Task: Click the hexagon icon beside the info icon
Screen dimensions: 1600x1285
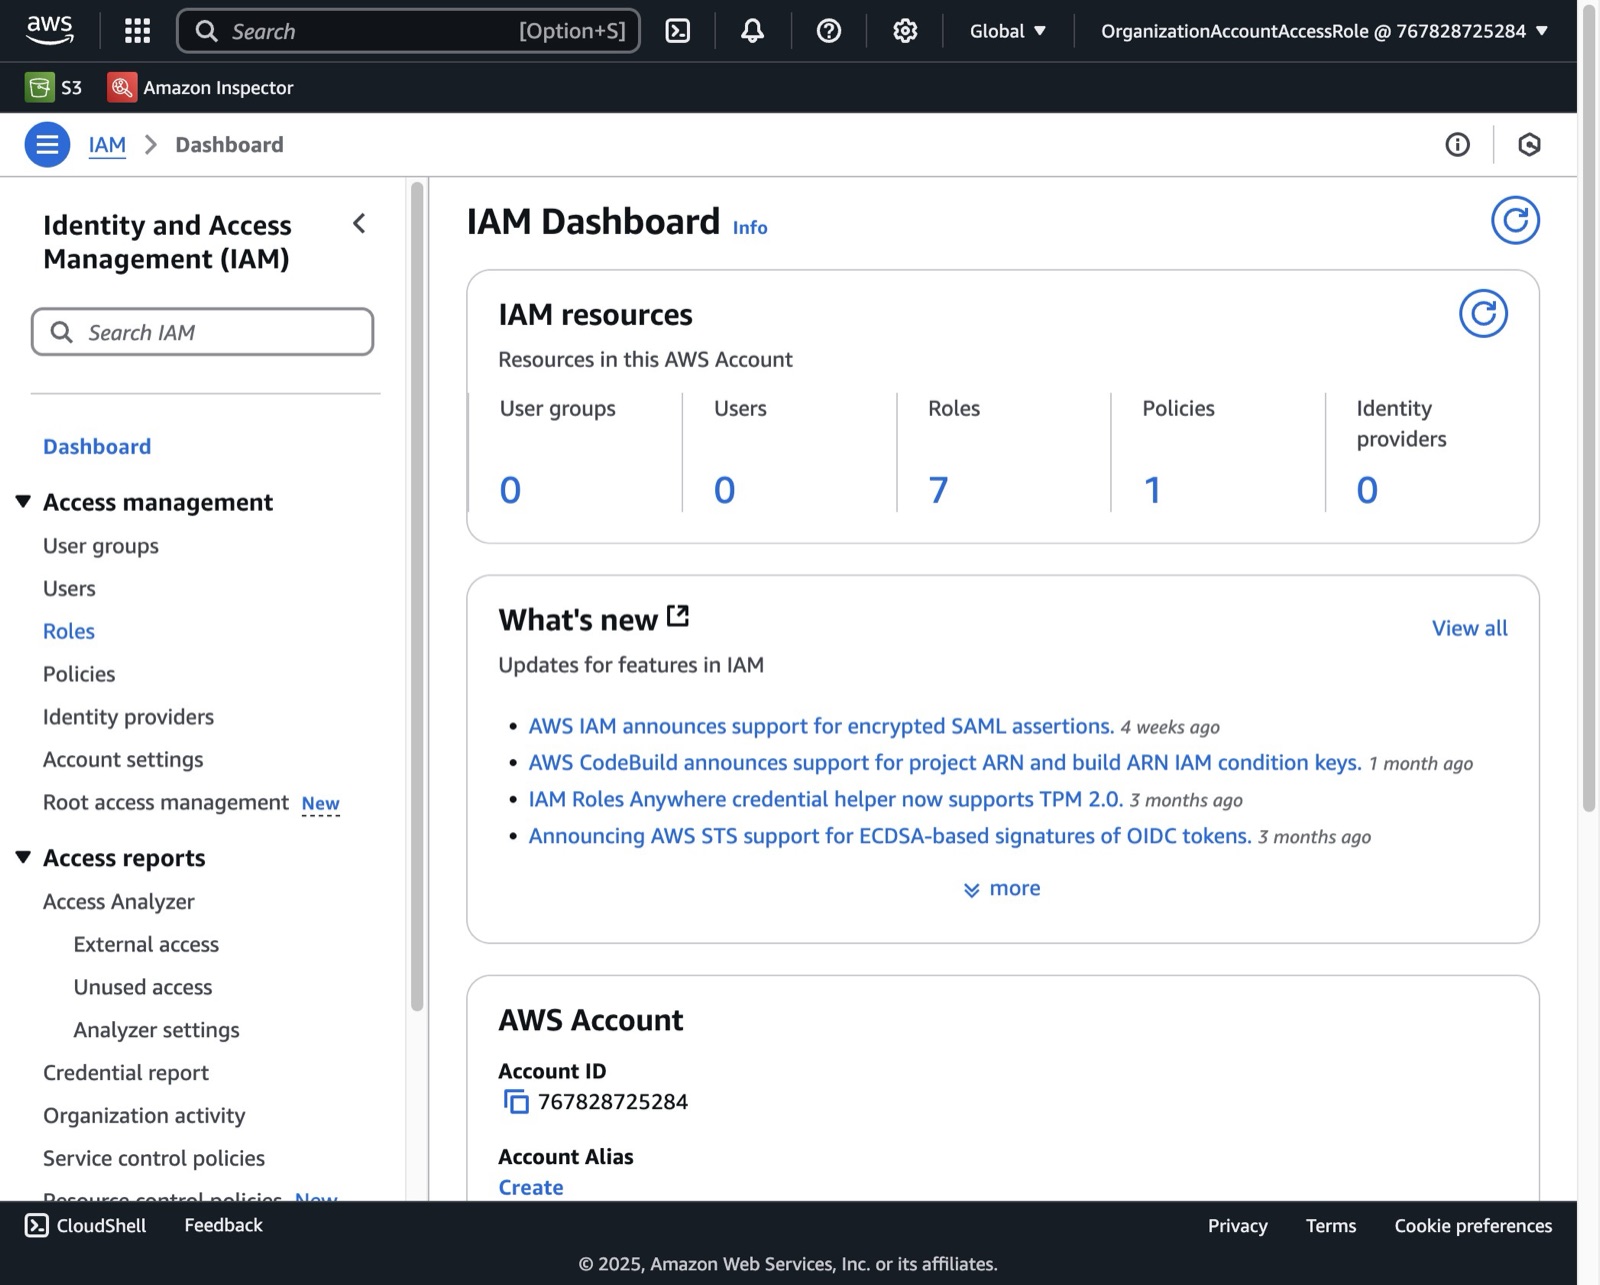Action: click(1529, 145)
